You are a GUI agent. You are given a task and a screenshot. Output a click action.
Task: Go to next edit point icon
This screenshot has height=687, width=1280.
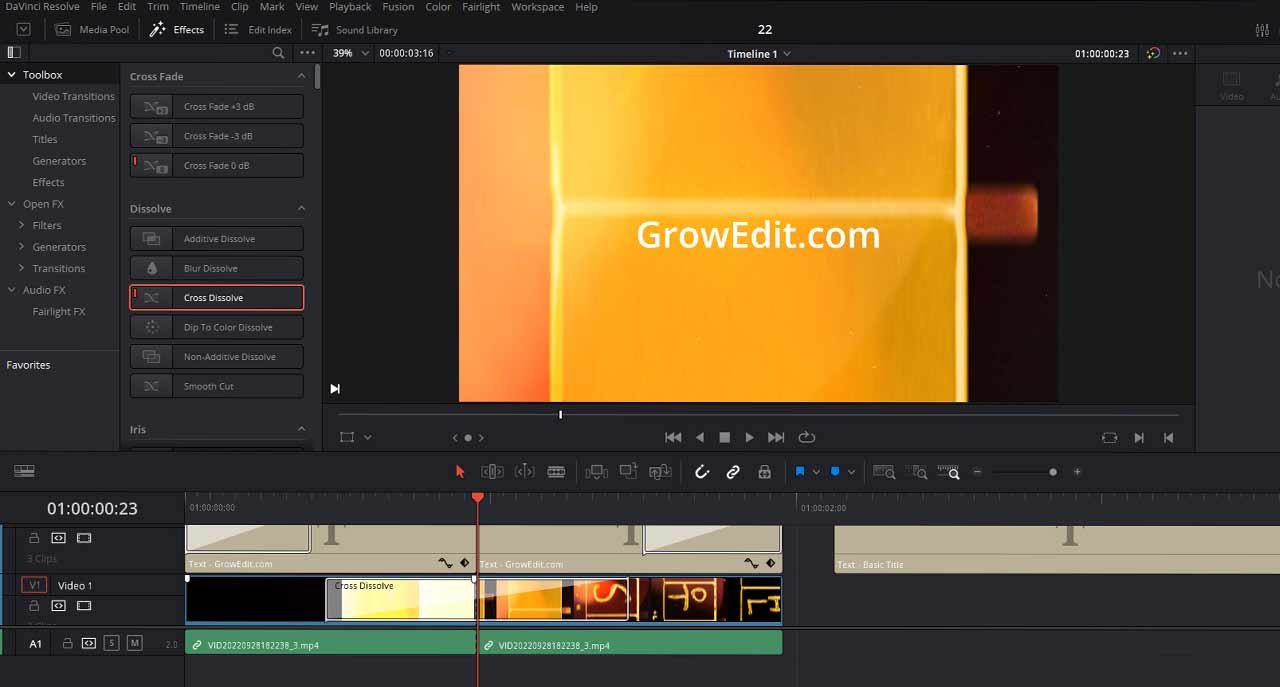coord(1139,437)
